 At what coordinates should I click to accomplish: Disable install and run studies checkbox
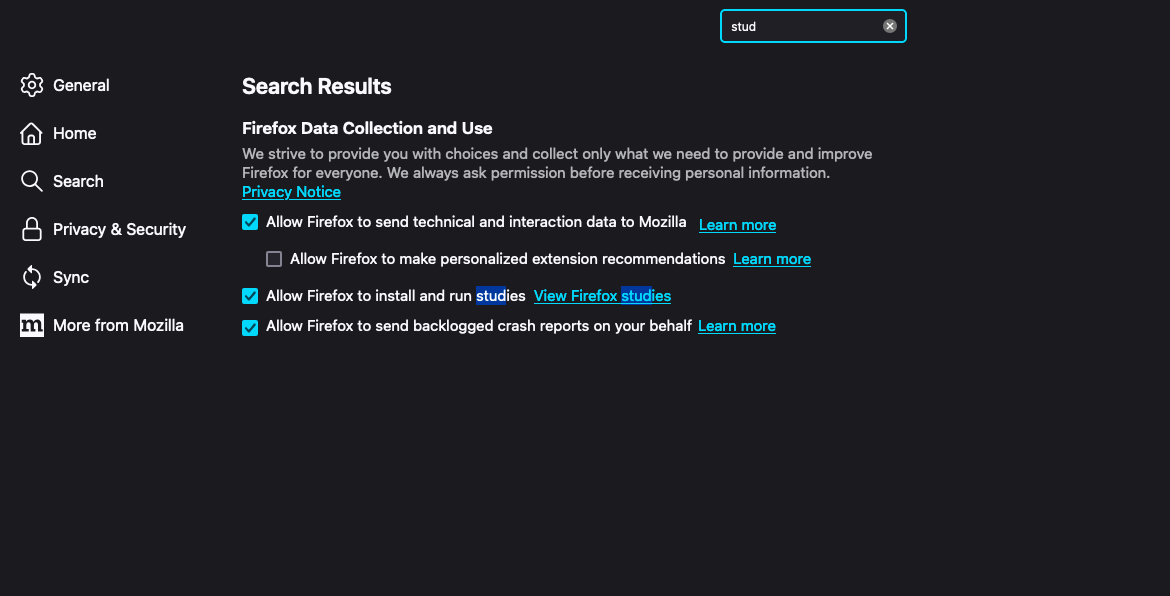[x=250, y=296]
